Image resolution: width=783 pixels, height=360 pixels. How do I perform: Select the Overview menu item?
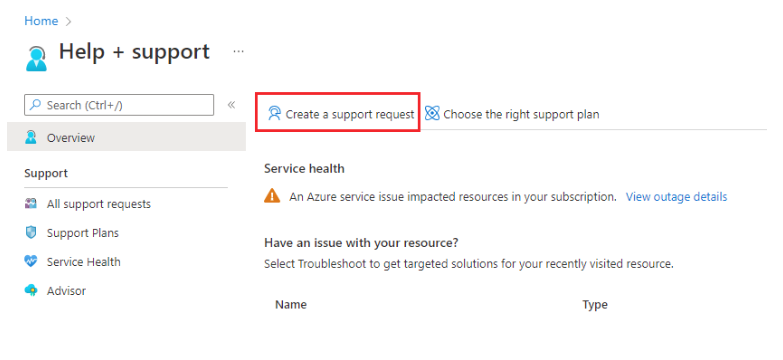126,137
